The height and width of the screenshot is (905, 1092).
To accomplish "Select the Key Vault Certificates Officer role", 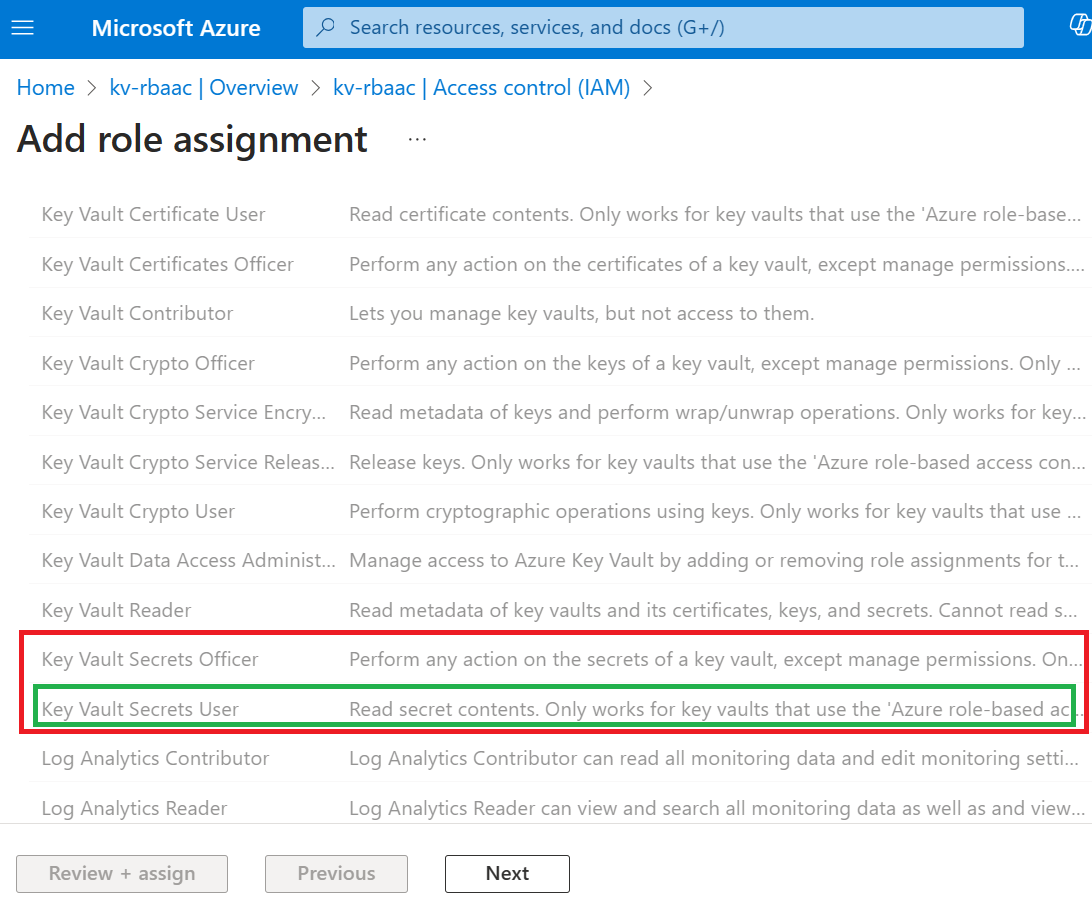I will coord(167,265).
